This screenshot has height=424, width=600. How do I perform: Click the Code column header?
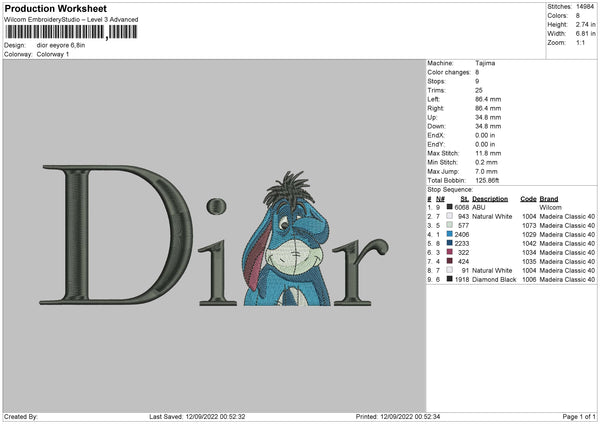pos(529,199)
